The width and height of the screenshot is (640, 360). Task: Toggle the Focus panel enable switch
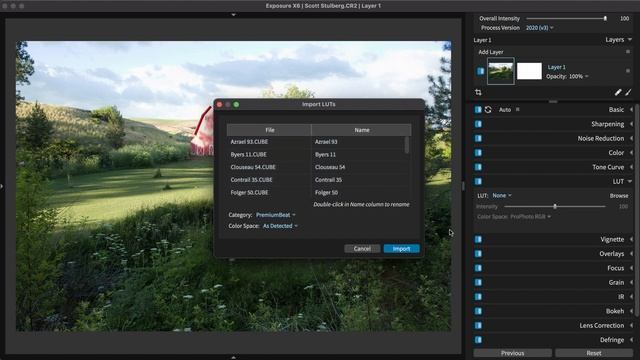pyautogui.click(x=478, y=268)
